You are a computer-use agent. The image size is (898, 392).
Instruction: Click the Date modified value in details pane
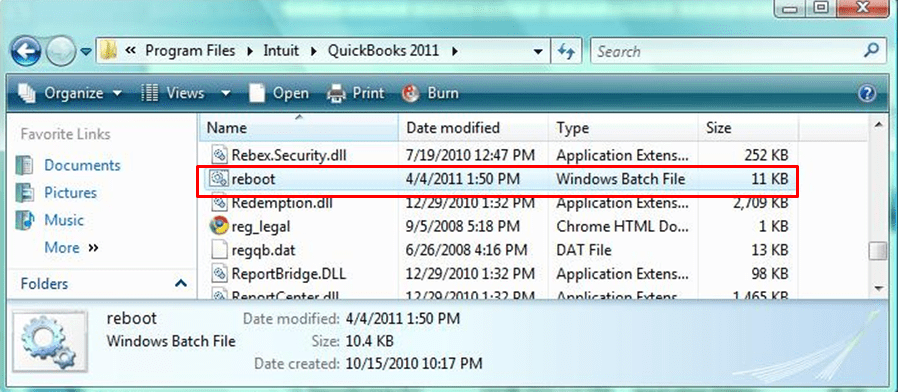point(402,318)
